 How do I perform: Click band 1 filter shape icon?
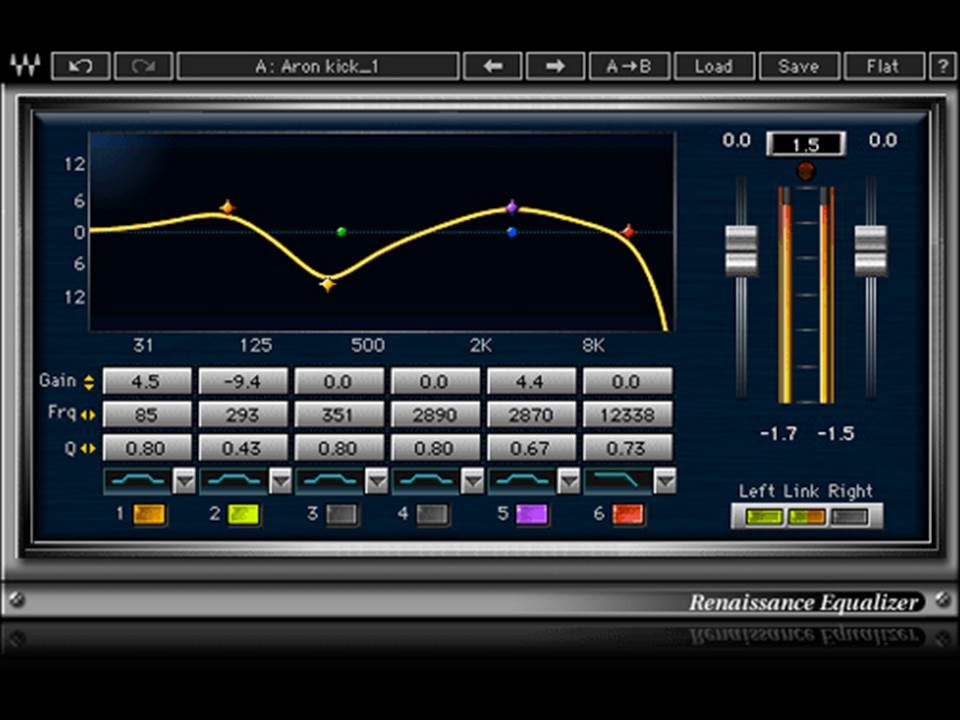pyautogui.click(x=138, y=481)
